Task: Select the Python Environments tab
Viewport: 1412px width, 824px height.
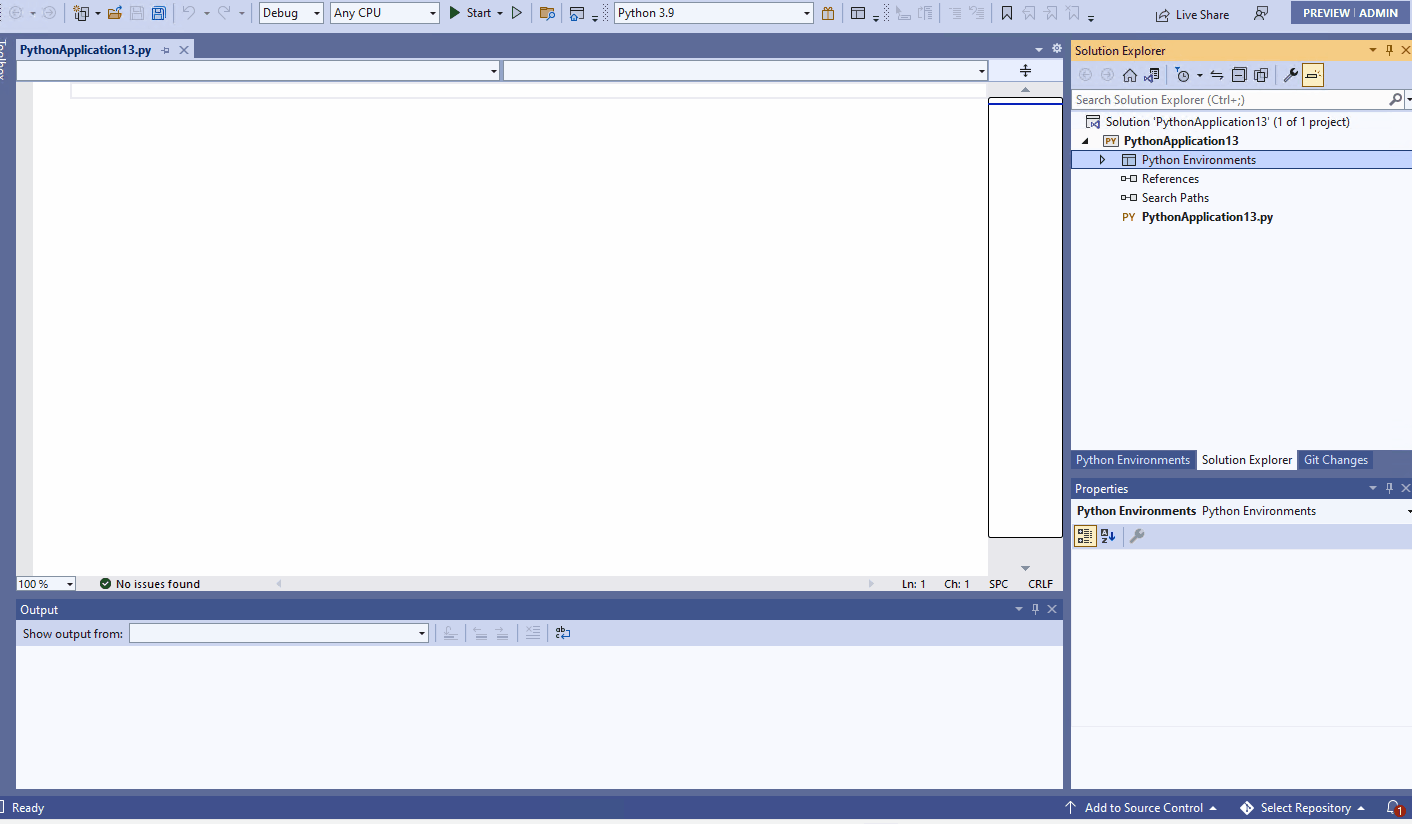Action: coord(1133,460)
